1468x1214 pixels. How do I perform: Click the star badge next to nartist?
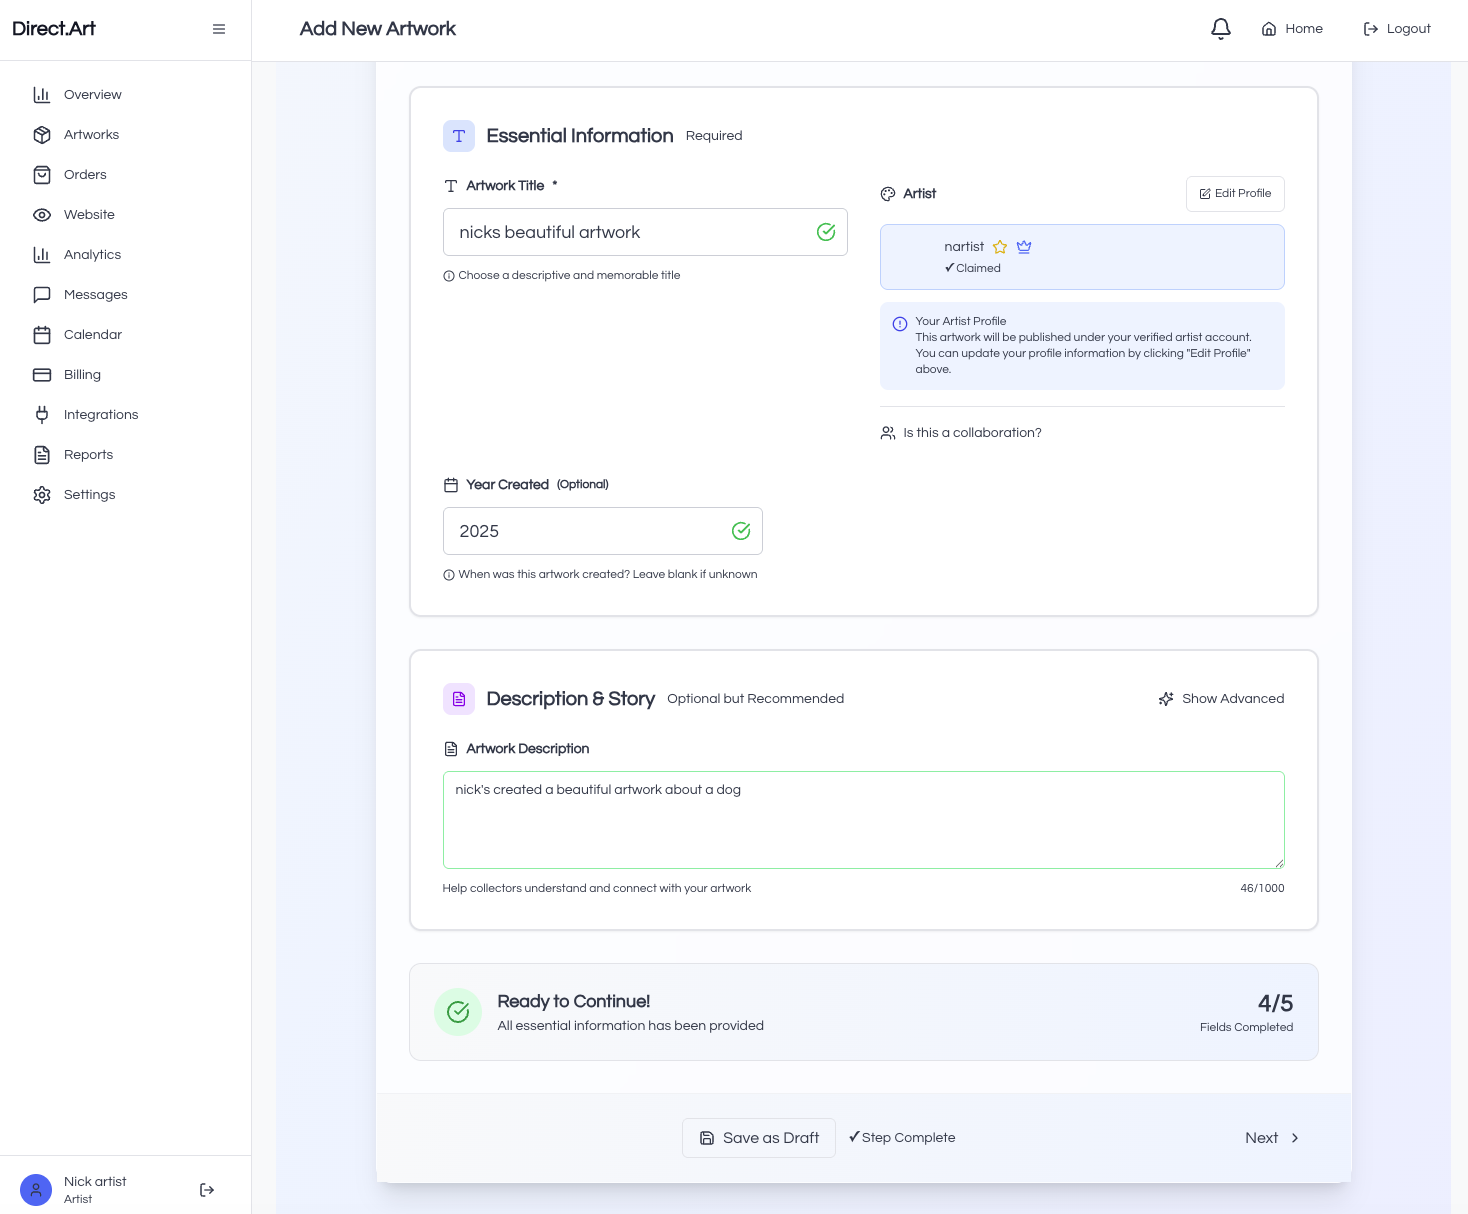pos(1000,246)
